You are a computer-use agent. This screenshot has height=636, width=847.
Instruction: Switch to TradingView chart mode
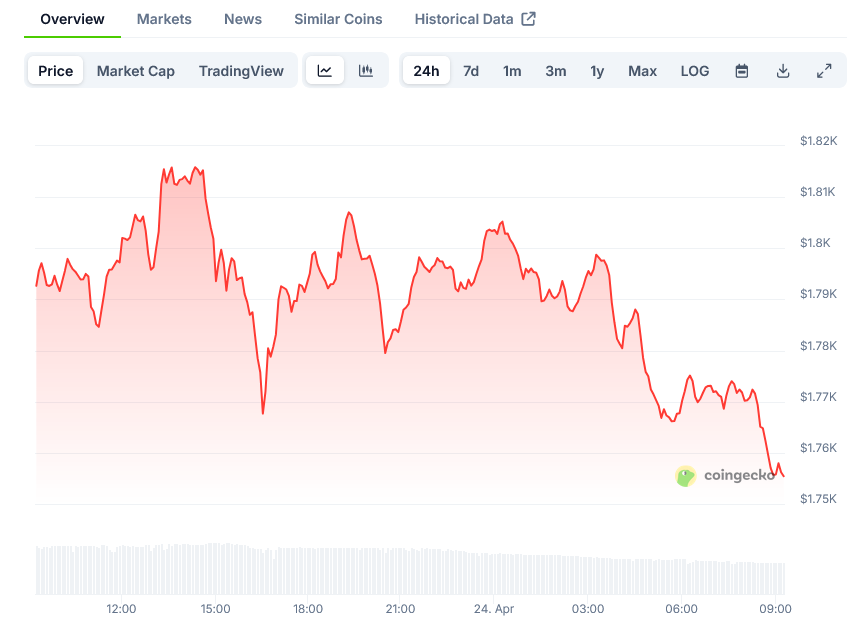point(241,71)
